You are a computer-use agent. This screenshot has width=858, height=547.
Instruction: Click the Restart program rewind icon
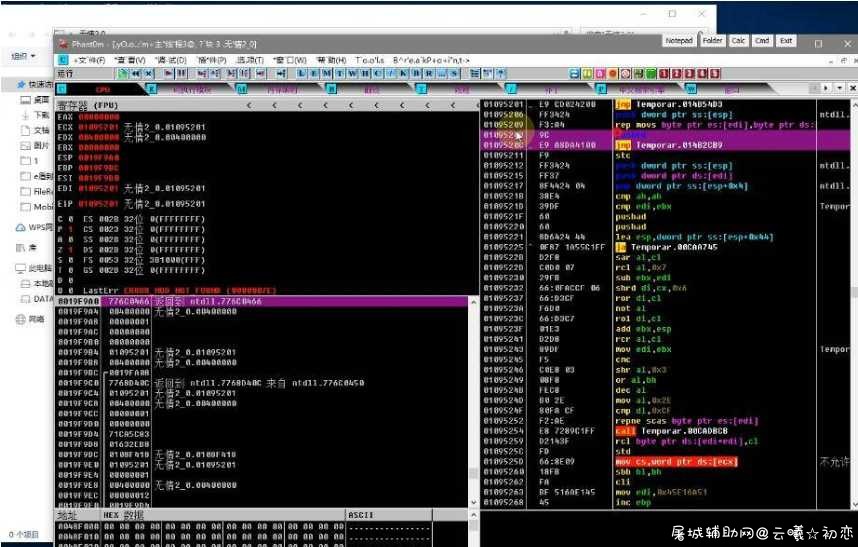point(135,73)
